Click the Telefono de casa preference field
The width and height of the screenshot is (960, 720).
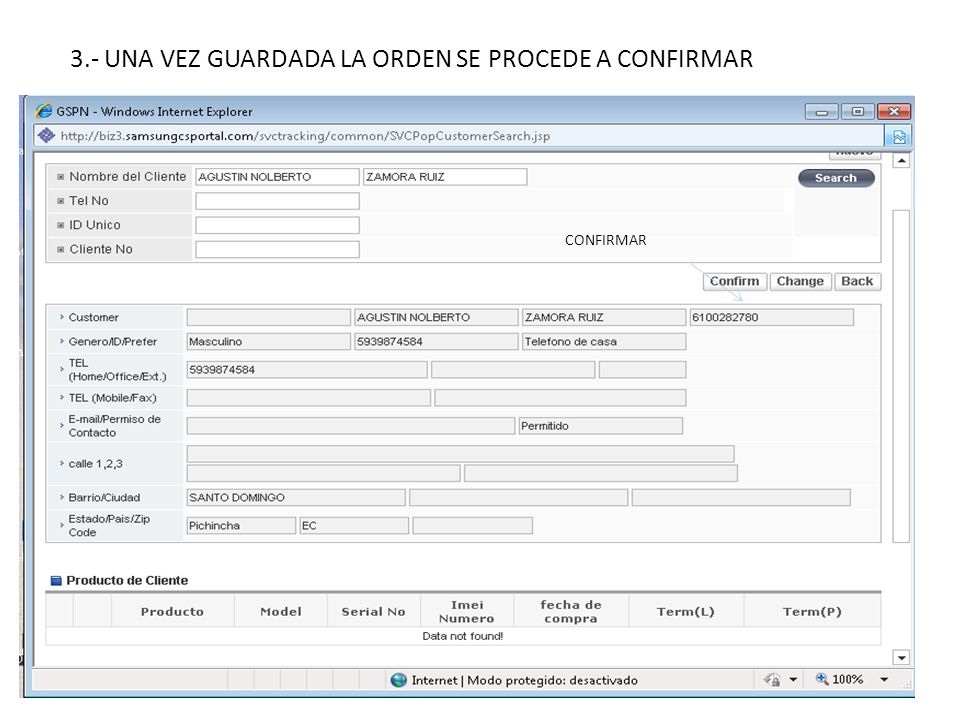click(604, 342)
